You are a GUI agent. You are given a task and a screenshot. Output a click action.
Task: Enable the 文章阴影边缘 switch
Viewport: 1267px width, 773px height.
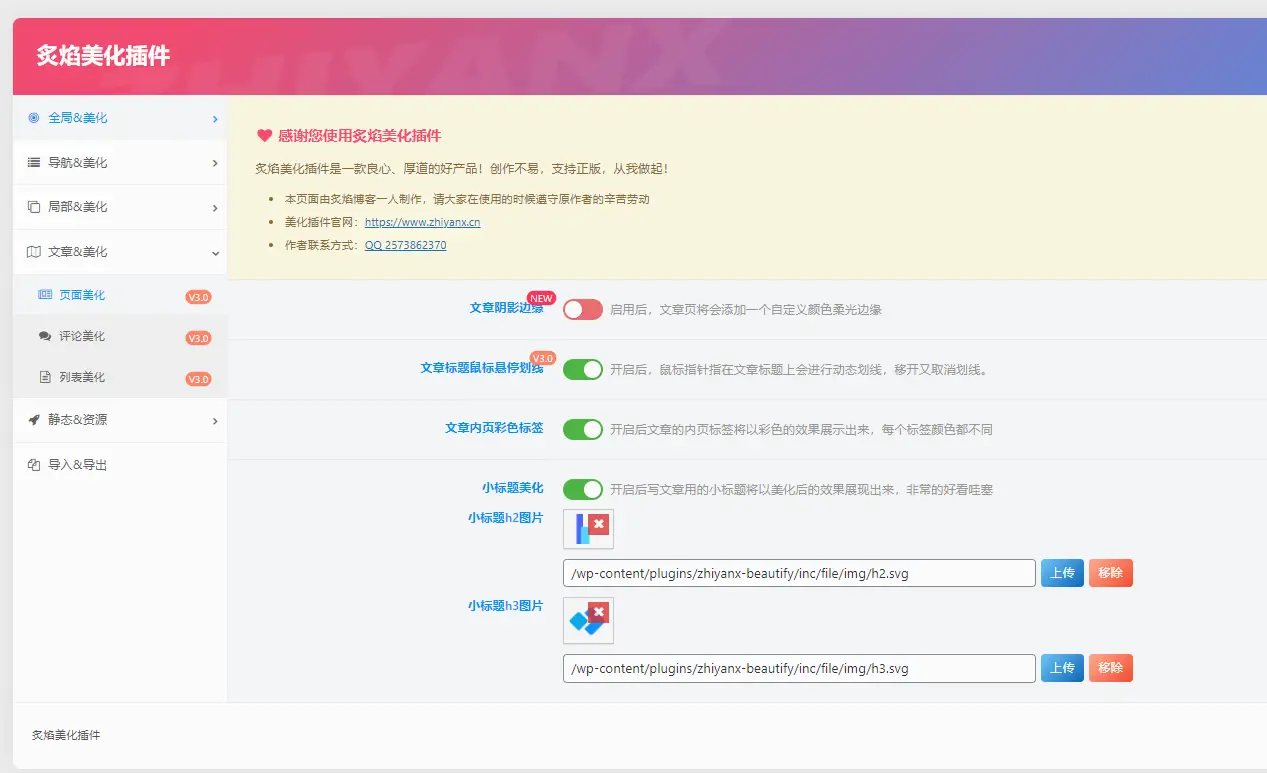(x=582, y=310)
